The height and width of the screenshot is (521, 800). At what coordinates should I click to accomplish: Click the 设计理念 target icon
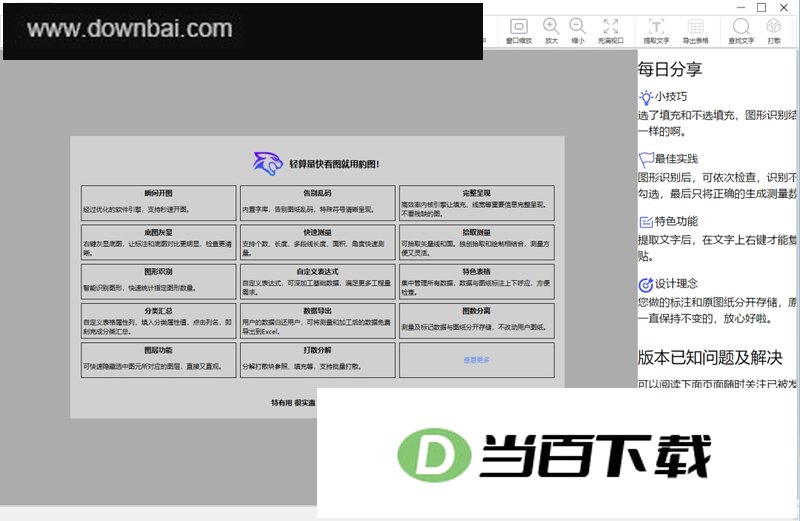point(646,284)
